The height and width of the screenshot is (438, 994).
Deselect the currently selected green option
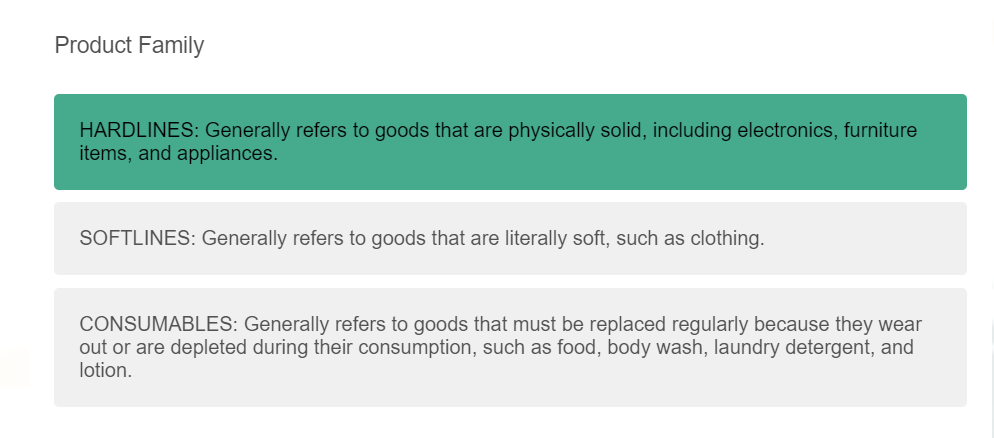point(510,142)
